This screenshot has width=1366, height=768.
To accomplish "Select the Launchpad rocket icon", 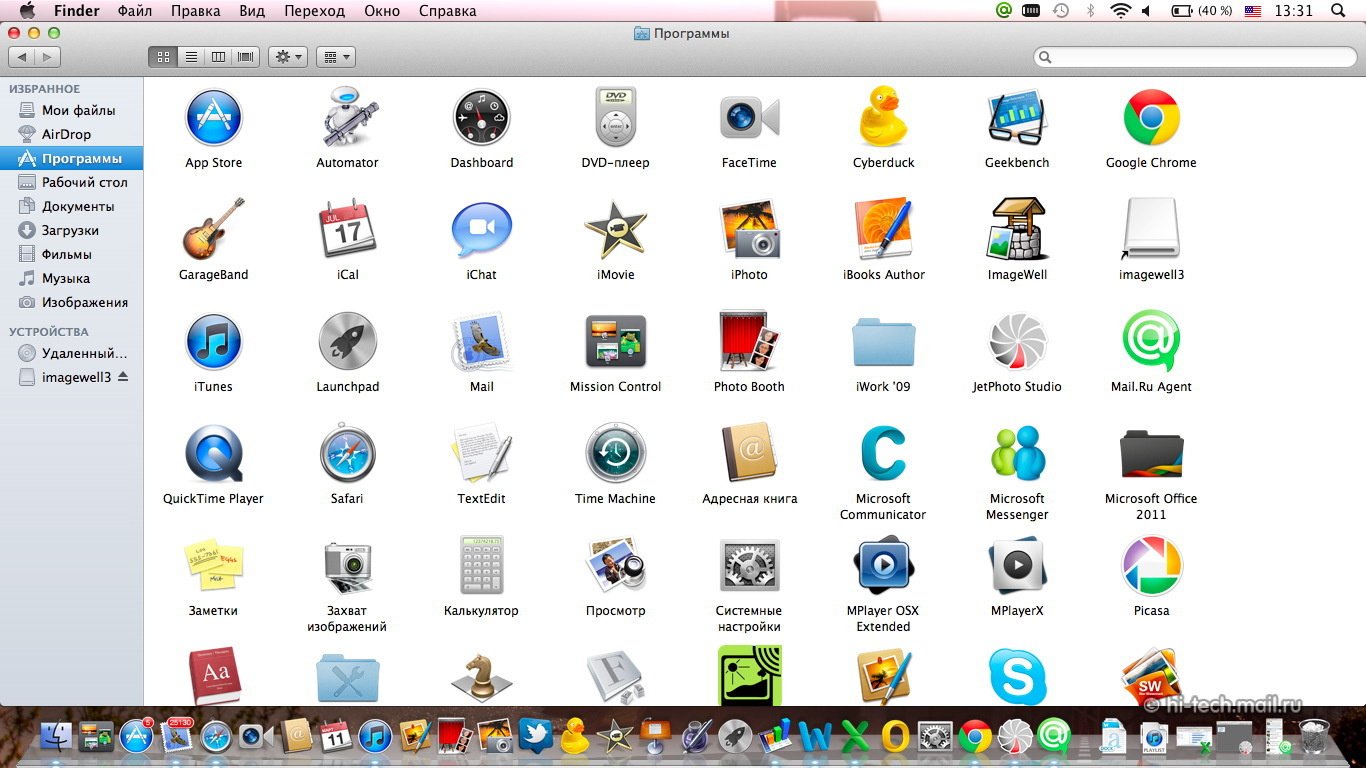I will point(348,342).
